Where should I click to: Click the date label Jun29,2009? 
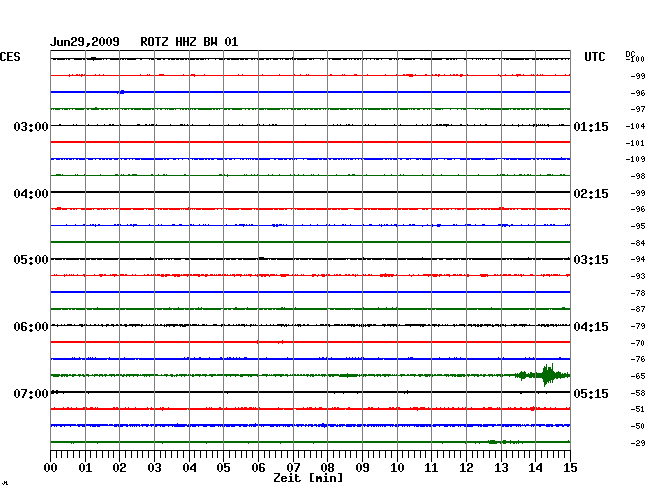[85, 42]
